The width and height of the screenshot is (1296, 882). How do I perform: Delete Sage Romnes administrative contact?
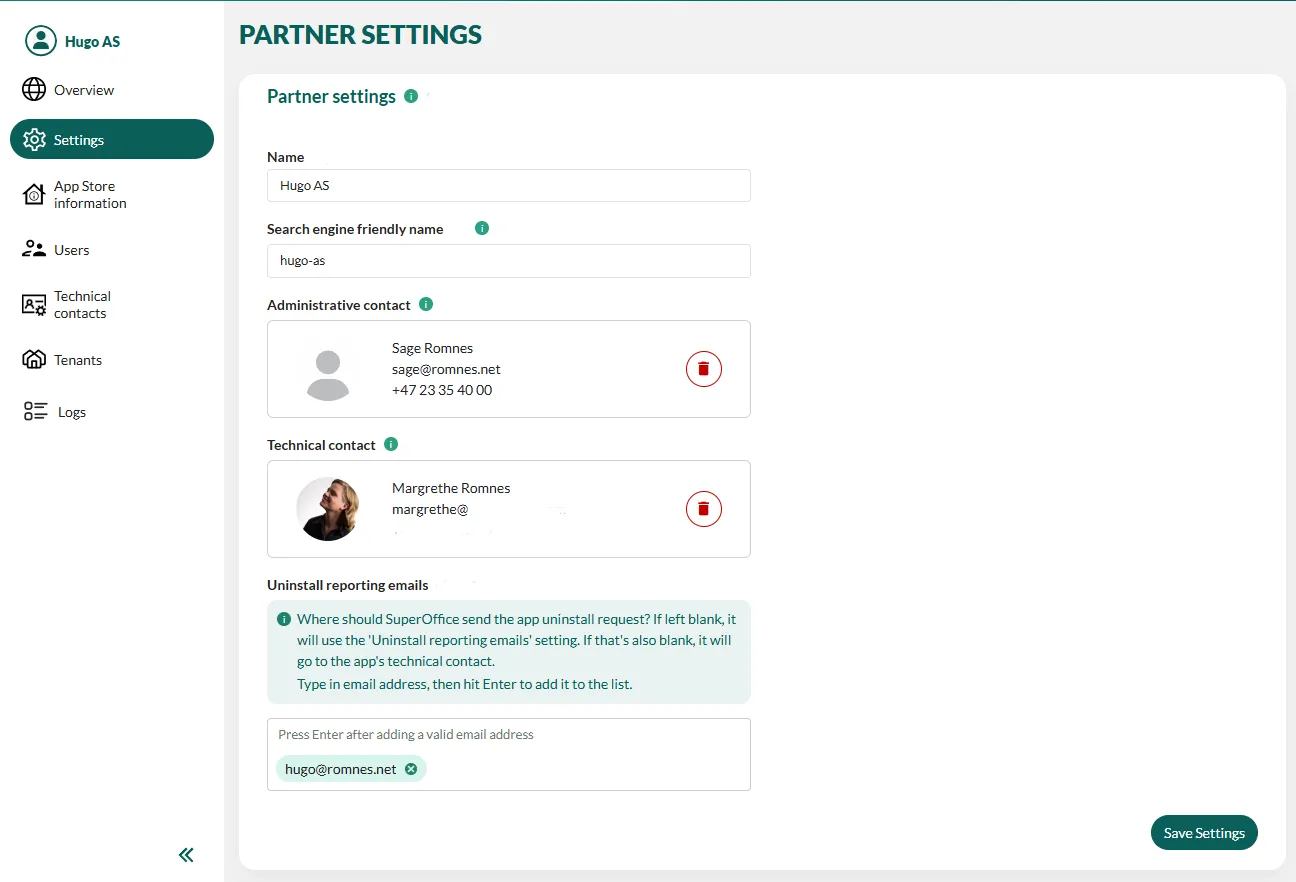(x=703, y=369)
